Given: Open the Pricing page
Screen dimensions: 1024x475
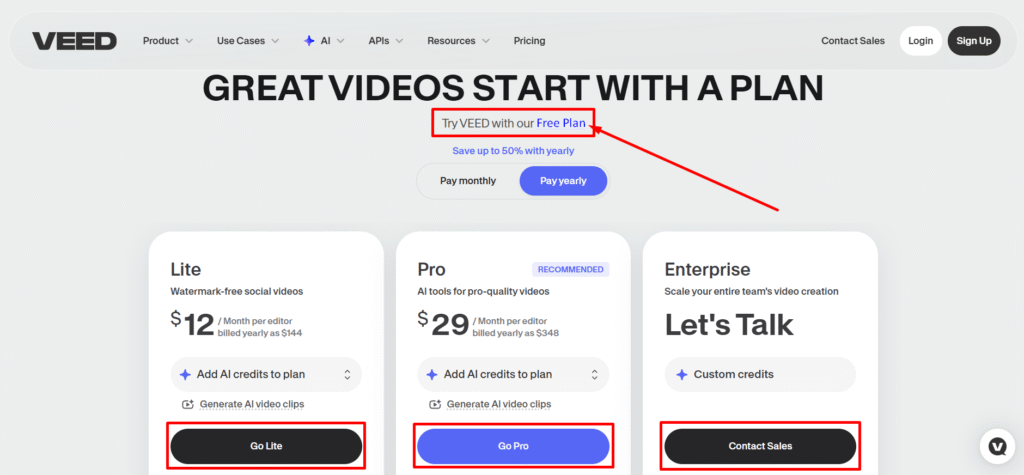Looking at the screenshot, I should (x=529, y=41).
